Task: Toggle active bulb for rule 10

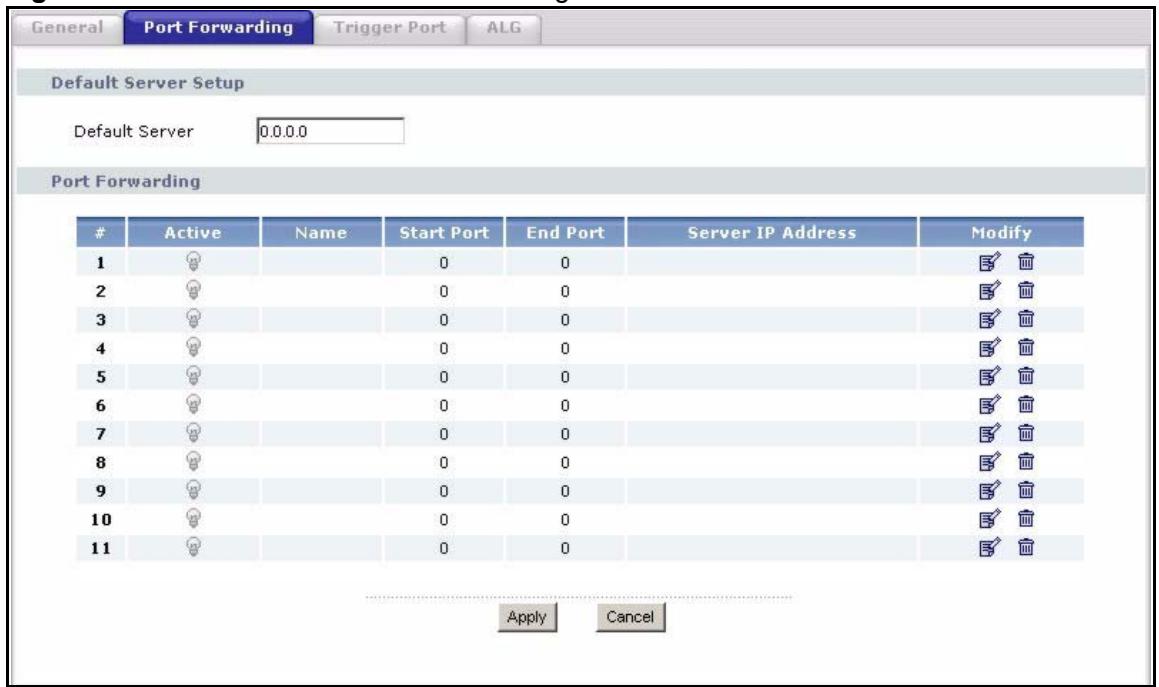Action: click(x=193, y=518)
